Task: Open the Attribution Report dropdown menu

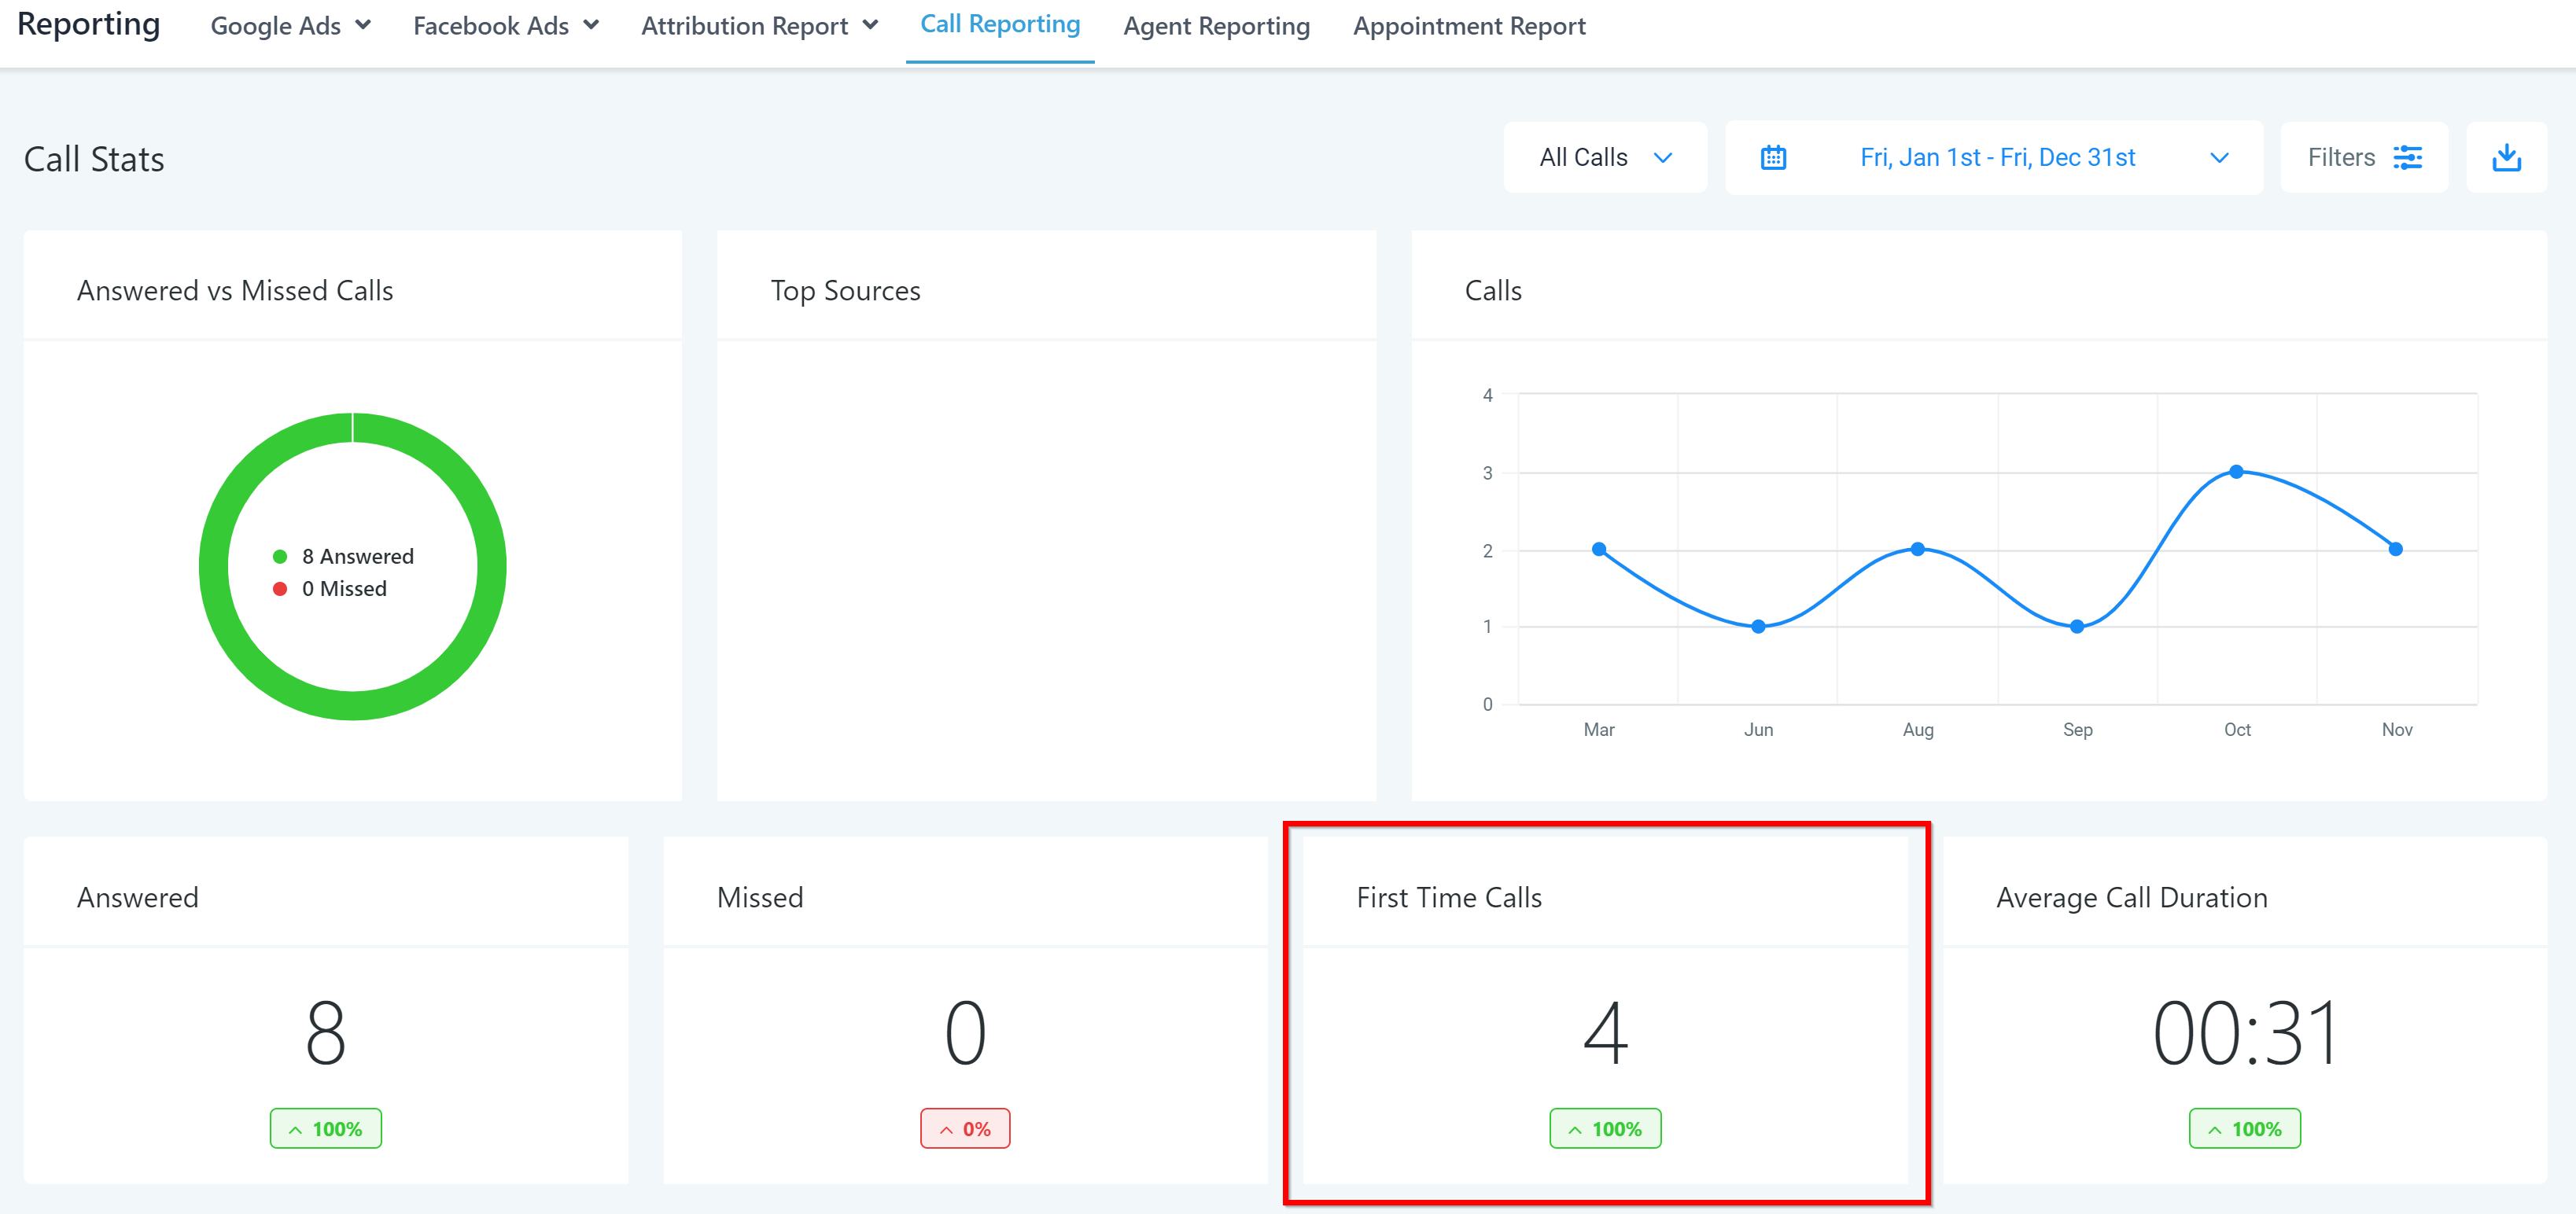Action: tap(759, 26)
